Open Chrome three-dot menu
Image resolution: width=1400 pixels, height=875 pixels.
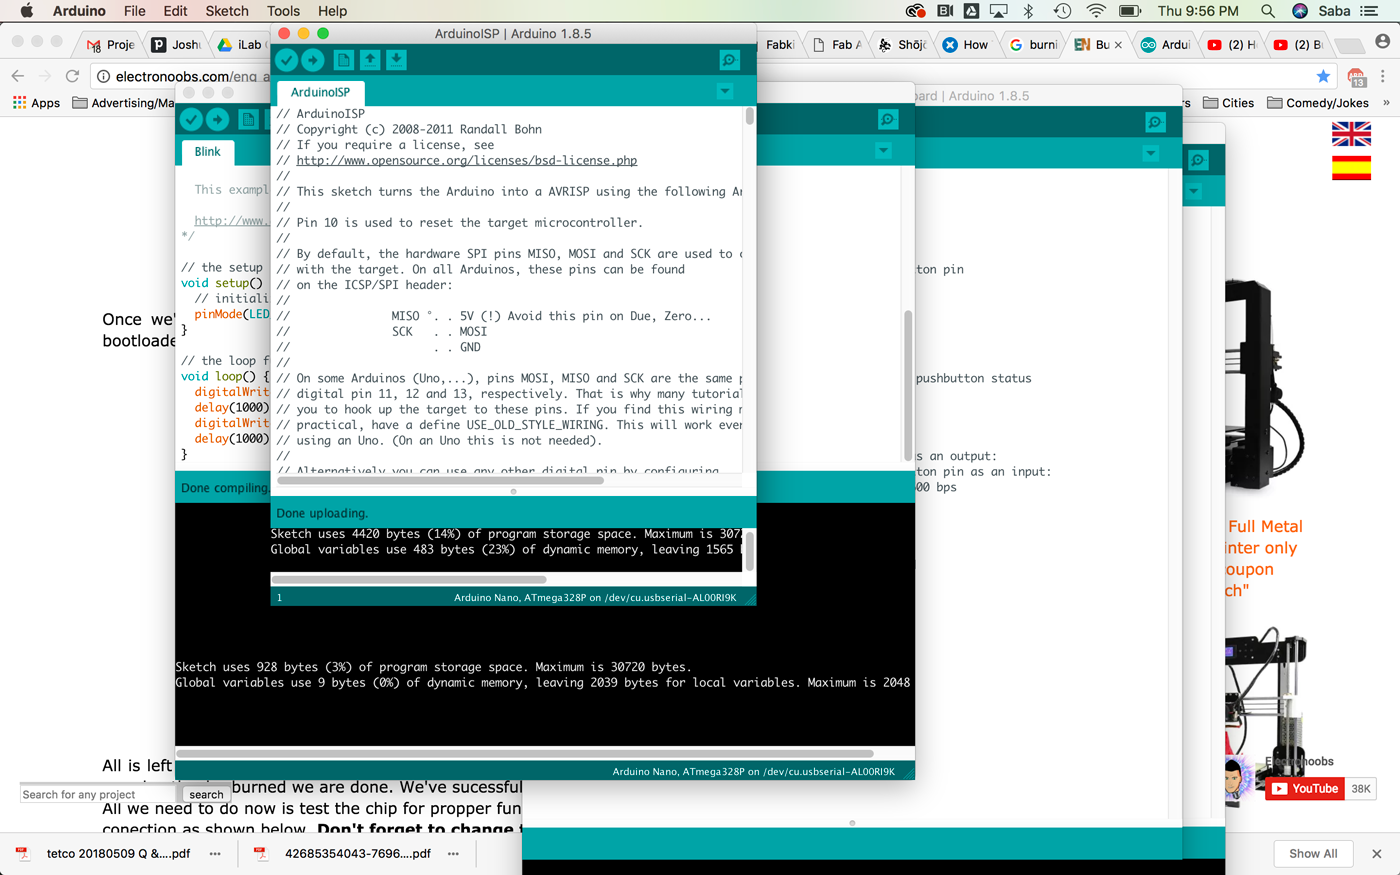1383,76
